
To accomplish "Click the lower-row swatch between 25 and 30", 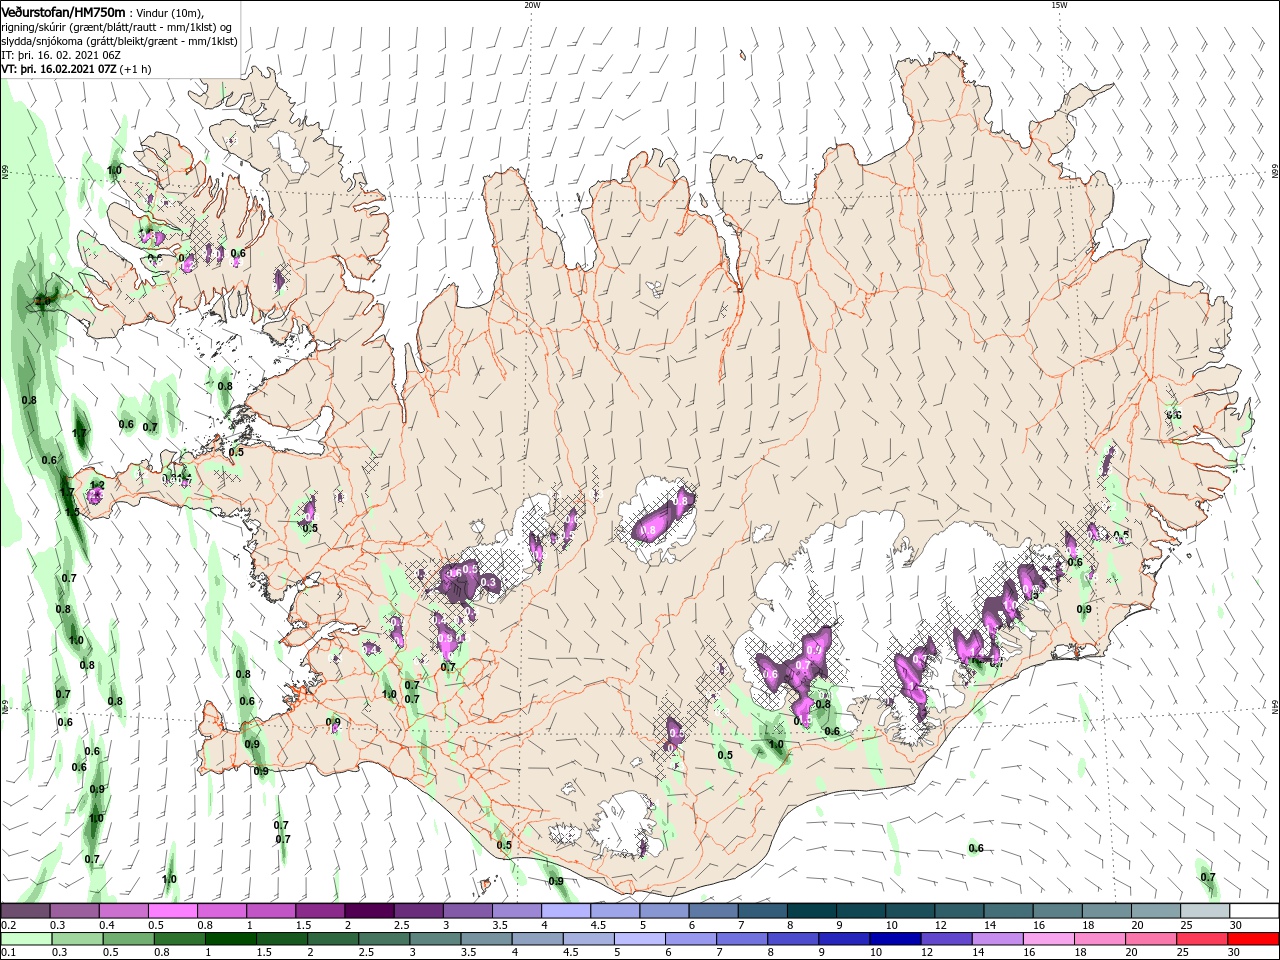I will 1203,939.
